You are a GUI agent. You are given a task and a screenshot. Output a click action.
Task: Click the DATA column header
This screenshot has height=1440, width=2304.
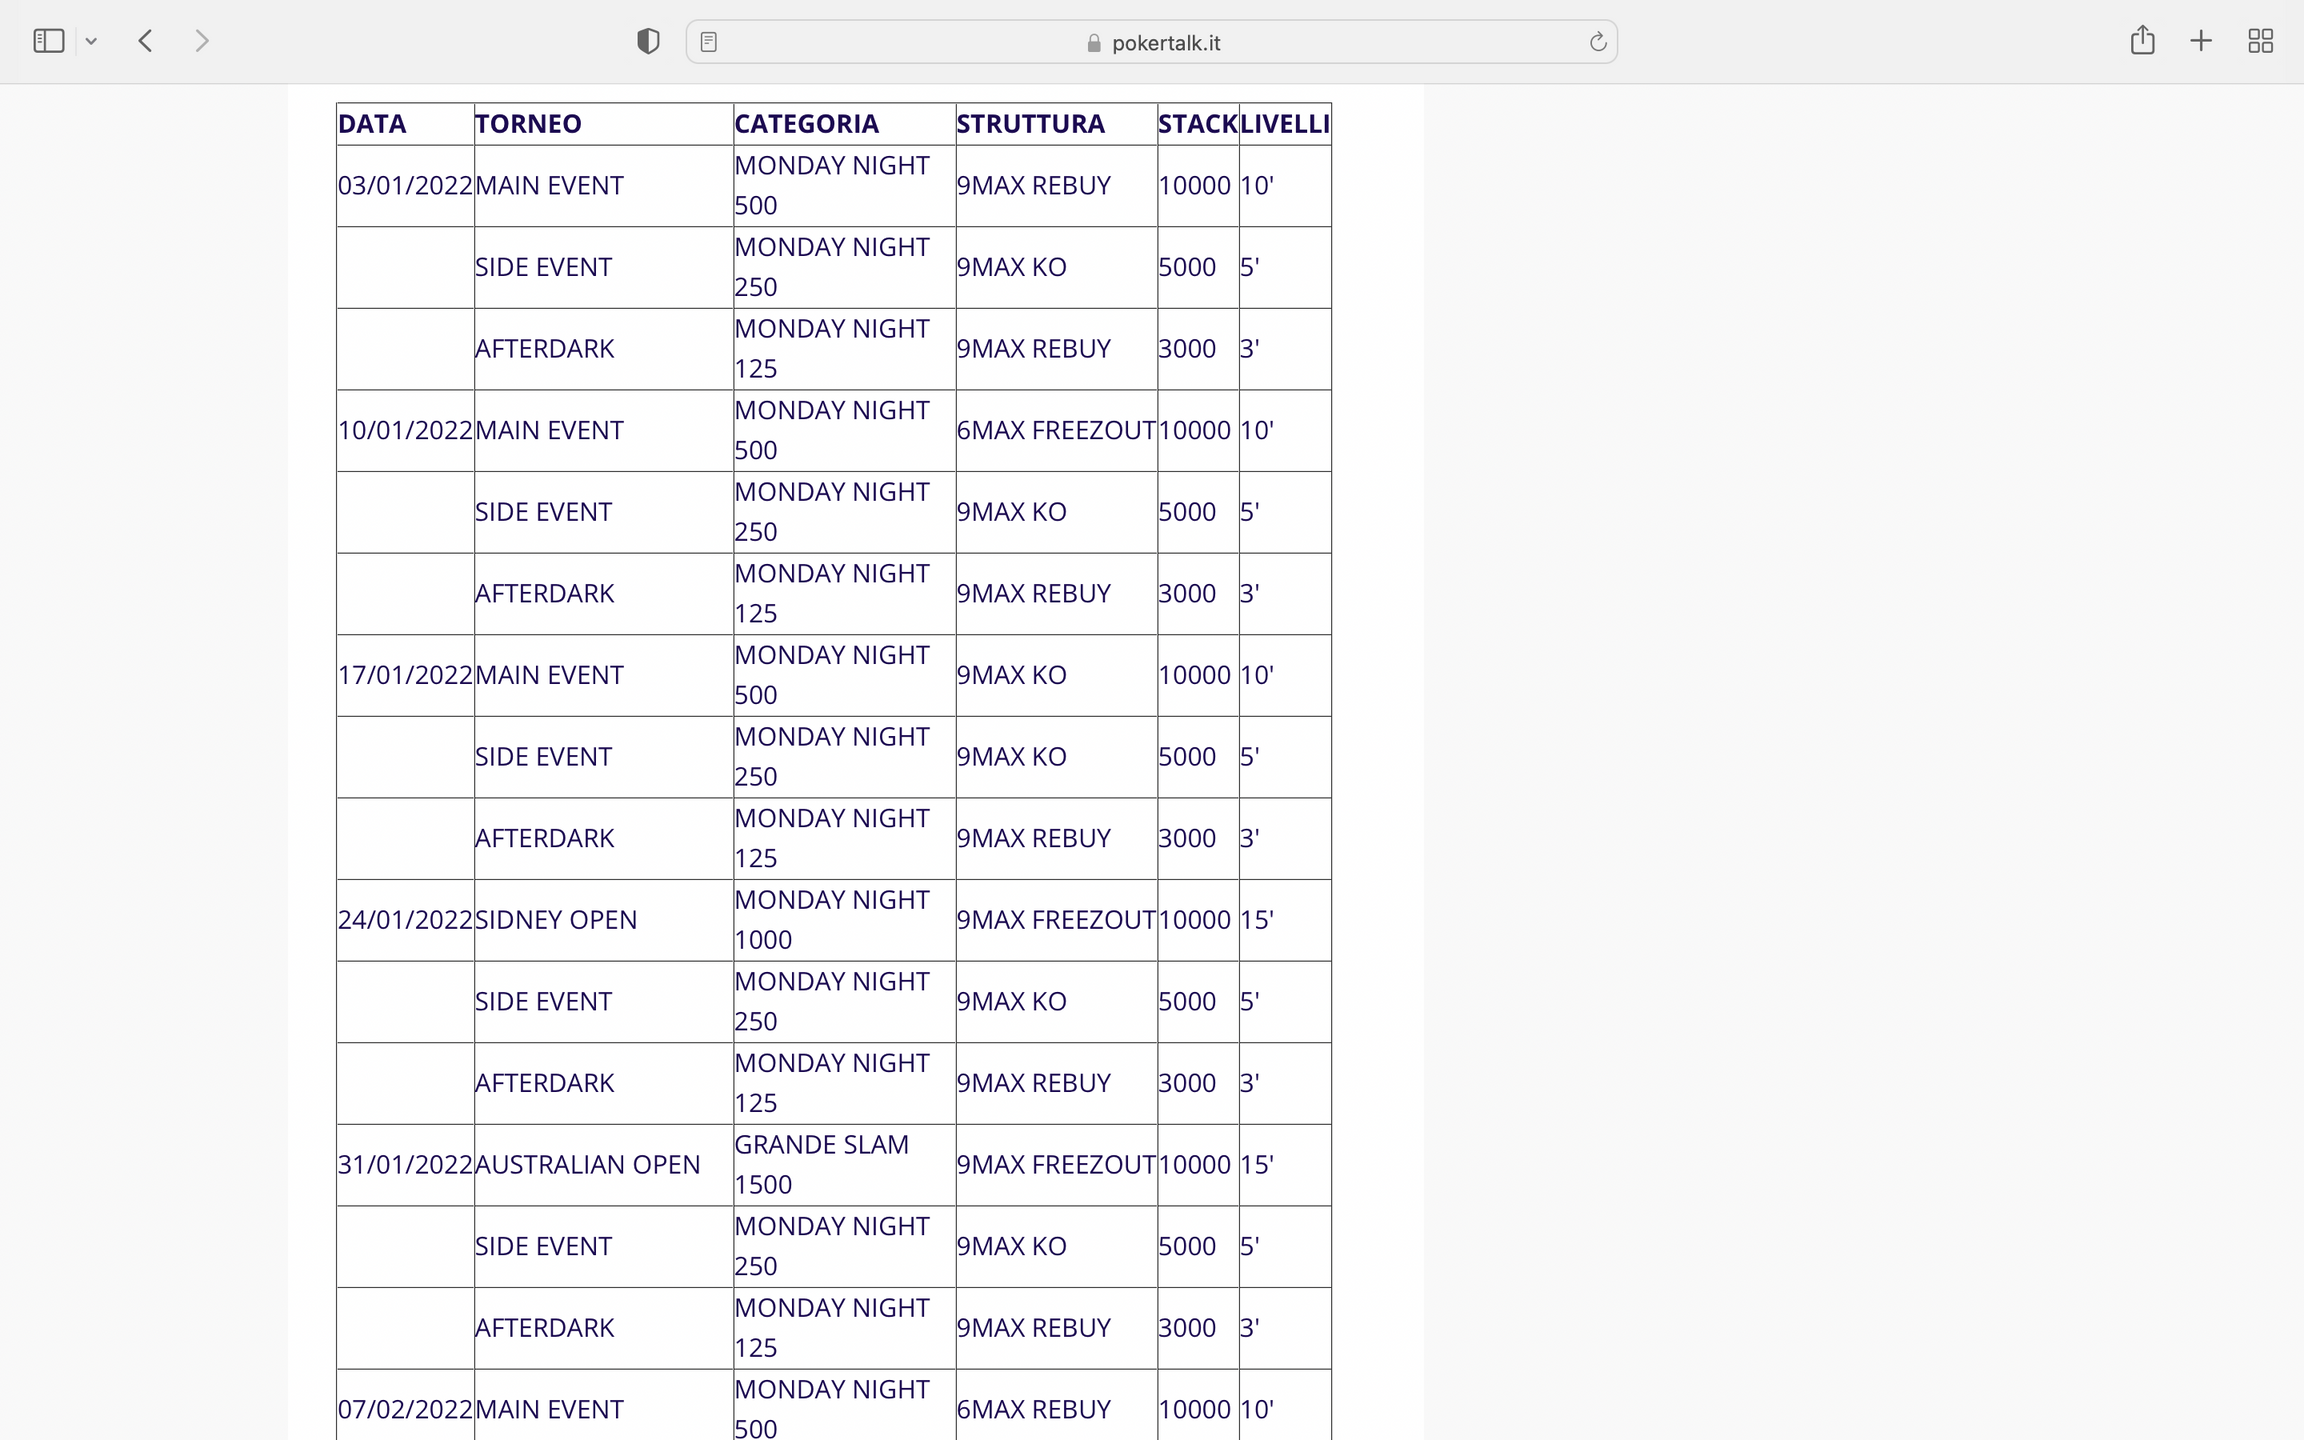coord(372,124)
